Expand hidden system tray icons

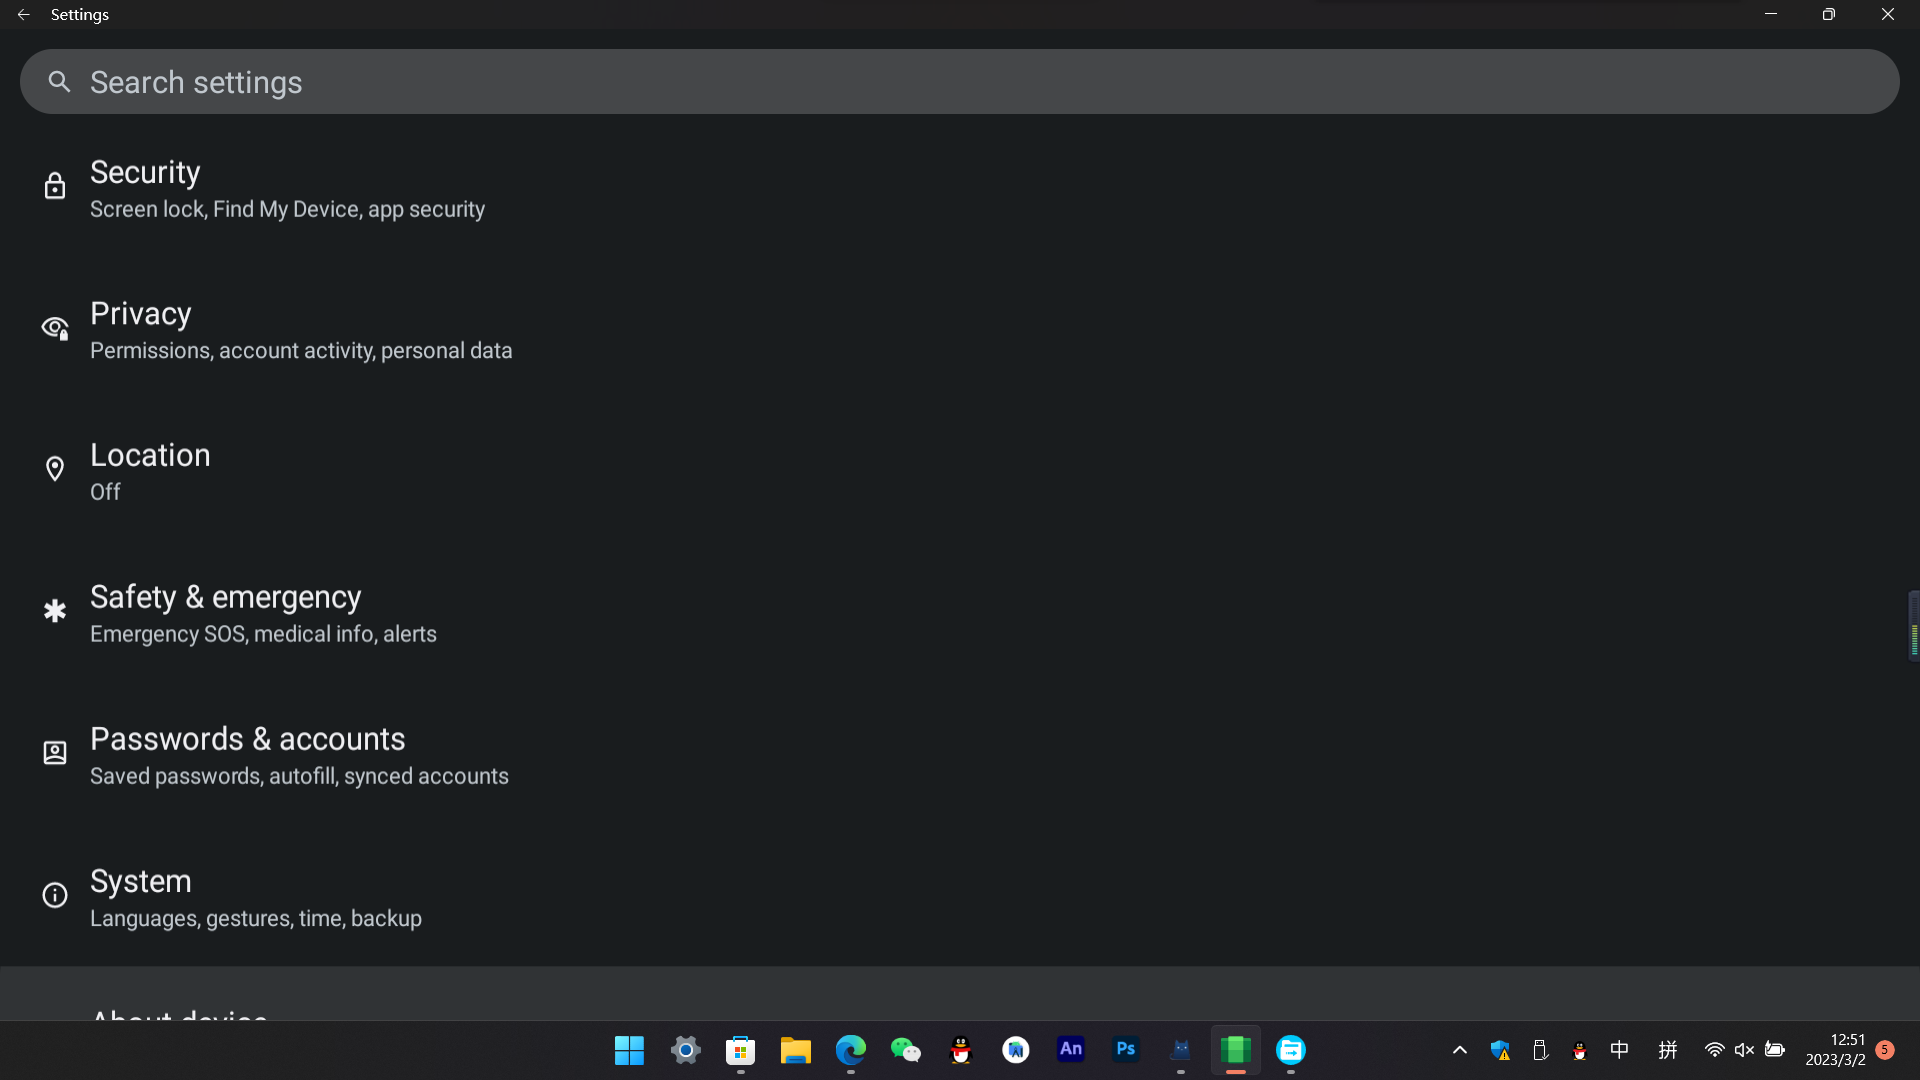(x=1459, y=1050)
